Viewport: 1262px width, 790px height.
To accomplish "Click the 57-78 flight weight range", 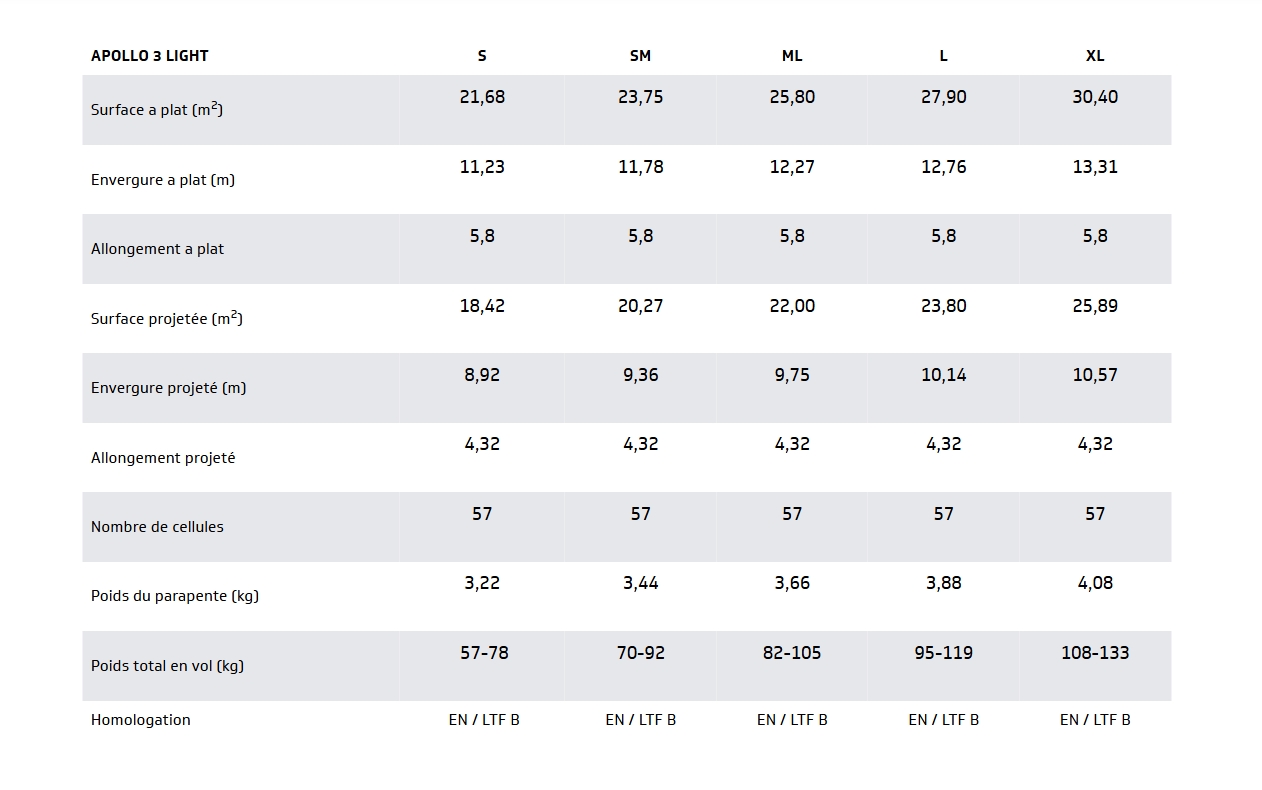I will pos(484,653).
